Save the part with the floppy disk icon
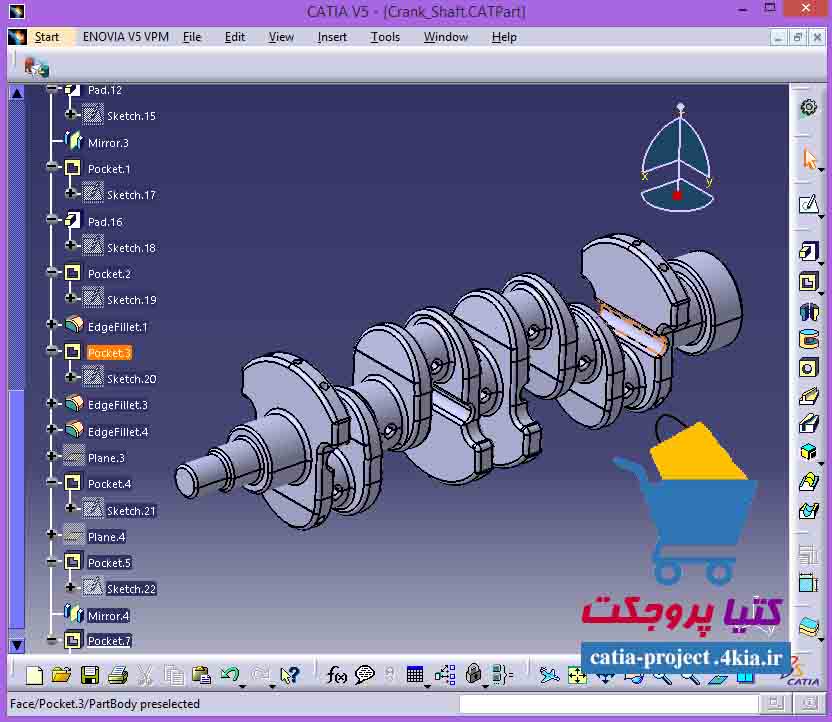Screen dimensions: 832x722 pos(90,675)
